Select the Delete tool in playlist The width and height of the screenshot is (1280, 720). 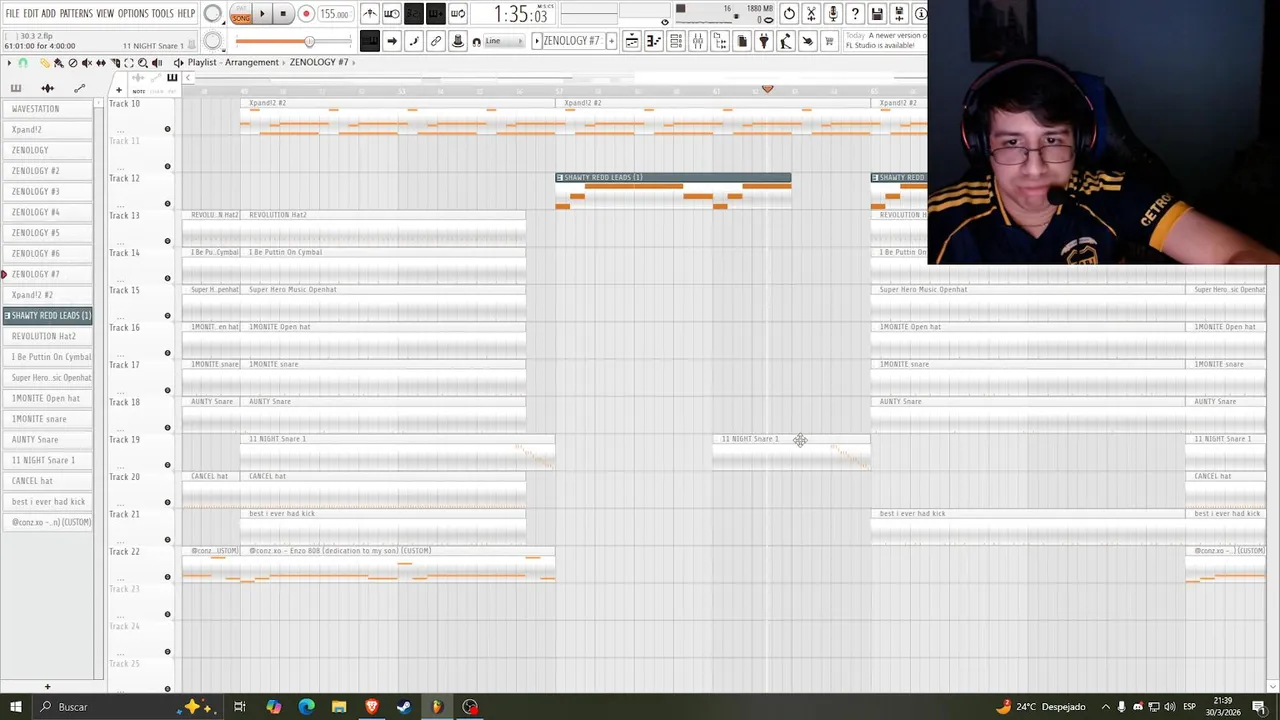(x=73, y=63)
